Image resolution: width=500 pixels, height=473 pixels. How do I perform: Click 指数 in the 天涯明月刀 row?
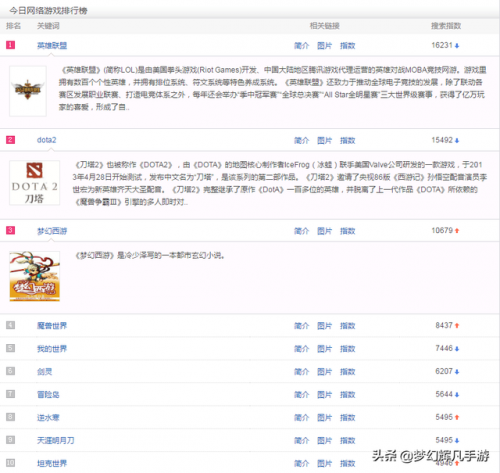[348, 440]
